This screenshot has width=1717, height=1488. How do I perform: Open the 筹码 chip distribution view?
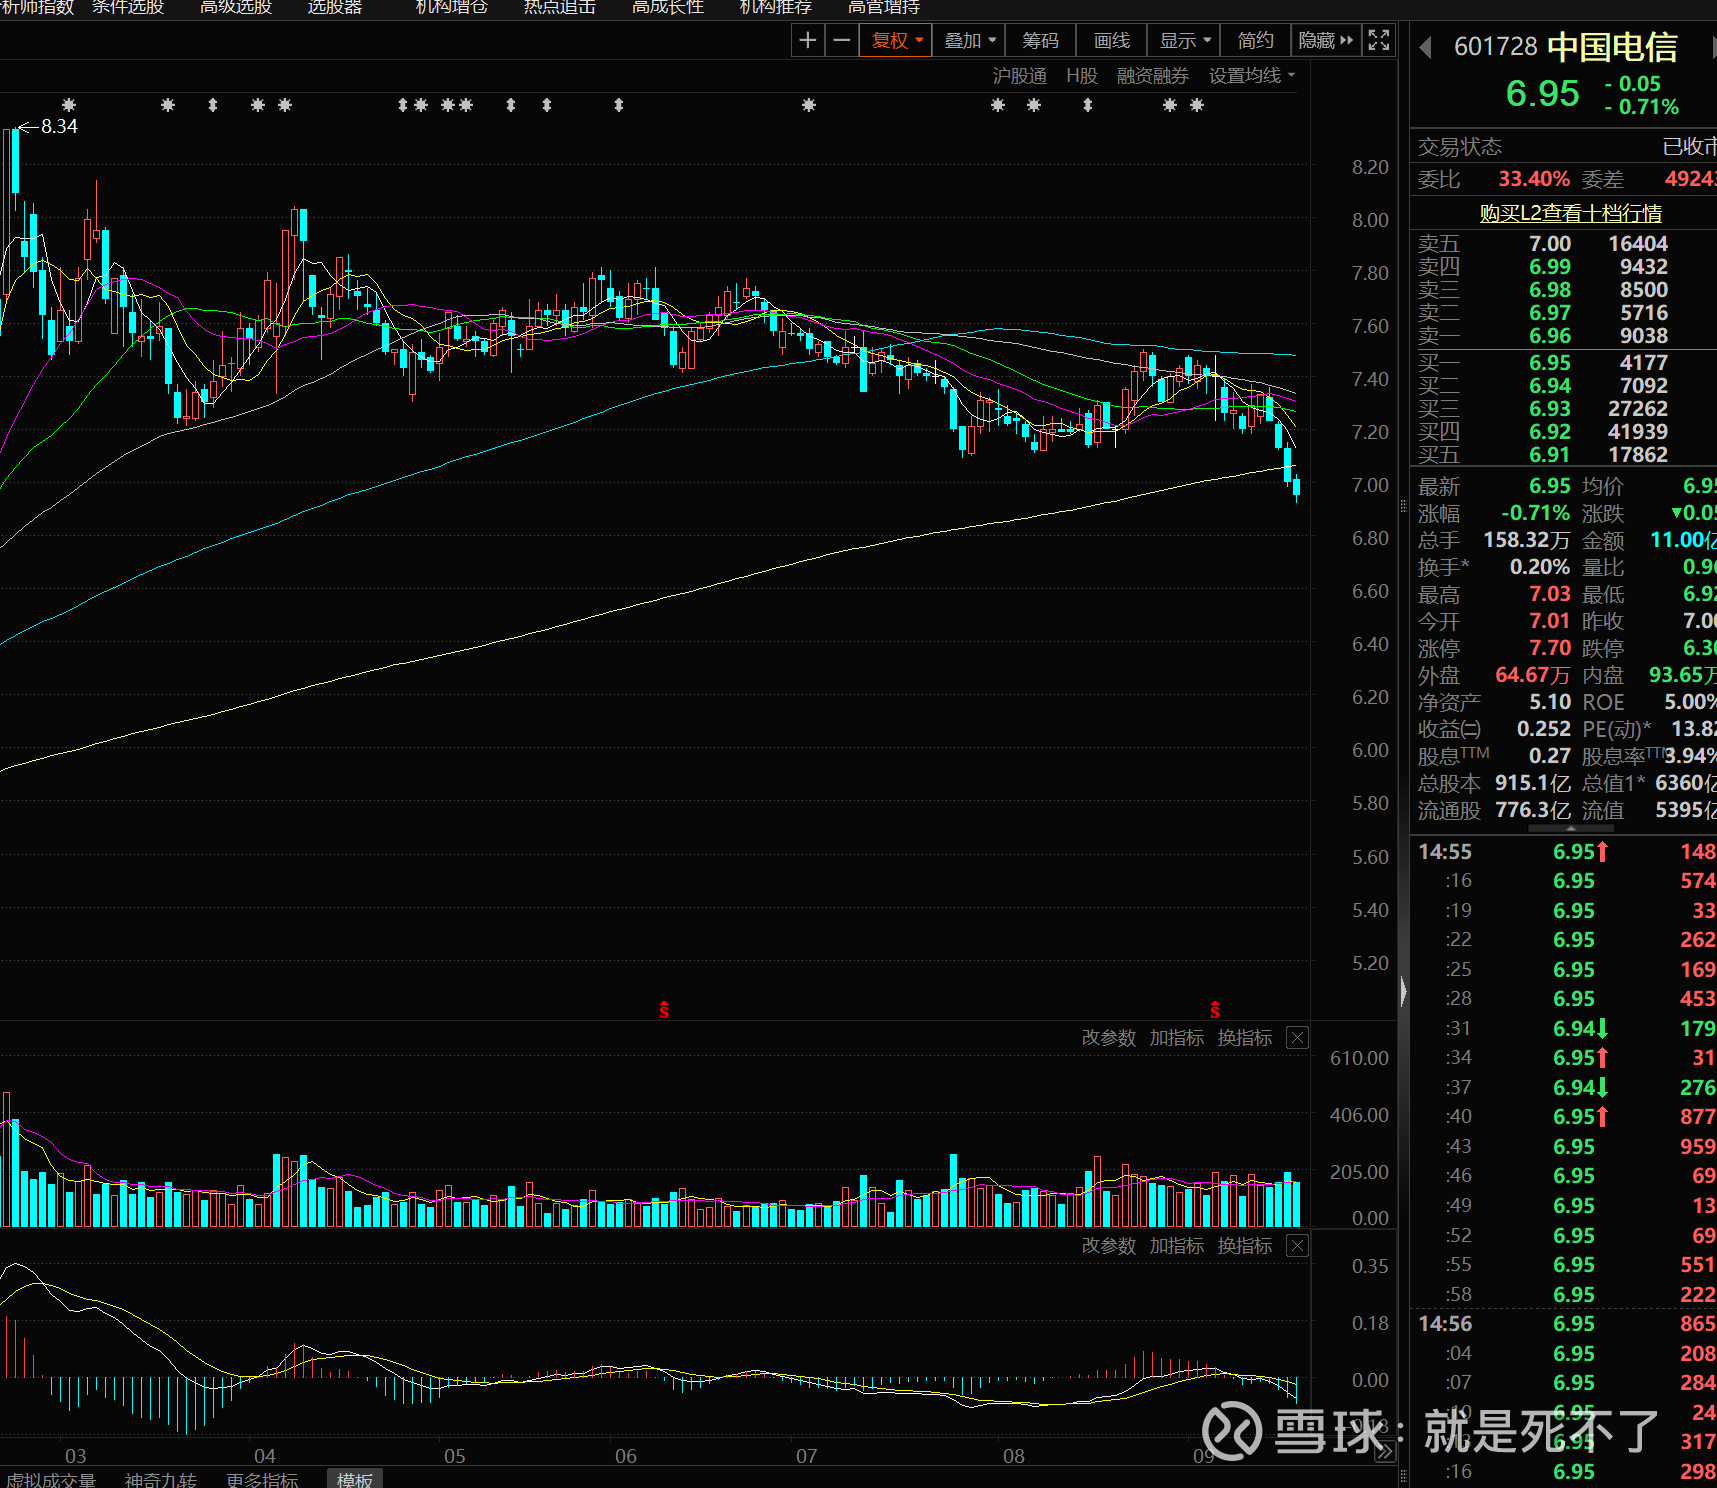click(1040, 41)
